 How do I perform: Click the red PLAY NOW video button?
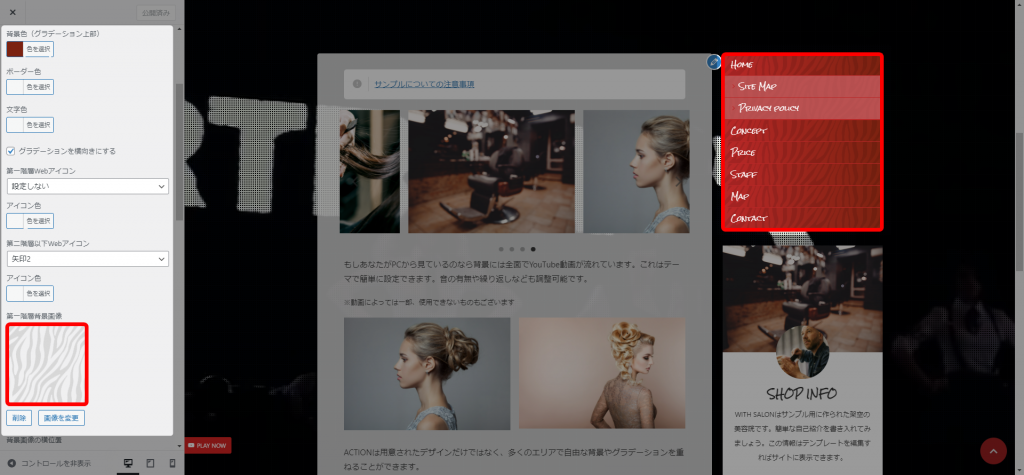(207, 445)
